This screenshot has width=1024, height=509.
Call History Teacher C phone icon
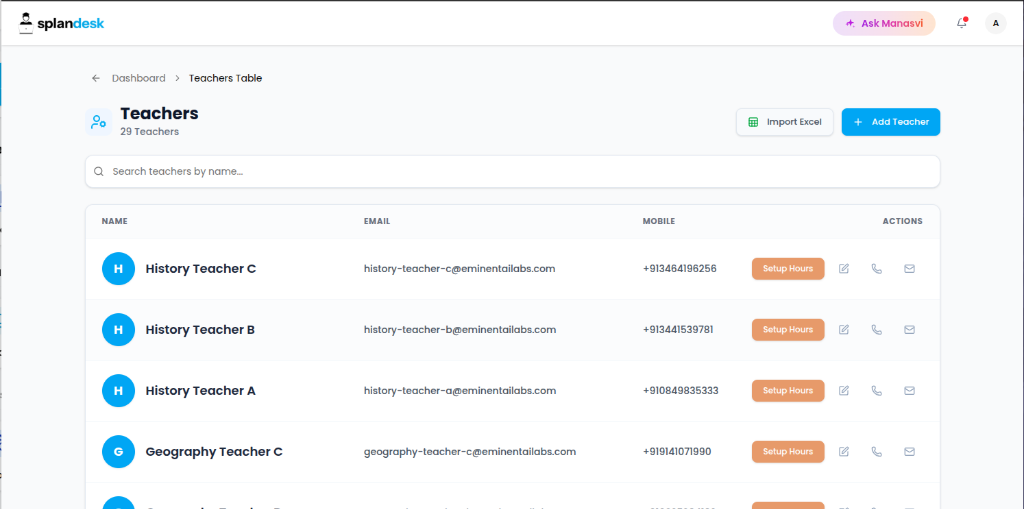[876, 269]
